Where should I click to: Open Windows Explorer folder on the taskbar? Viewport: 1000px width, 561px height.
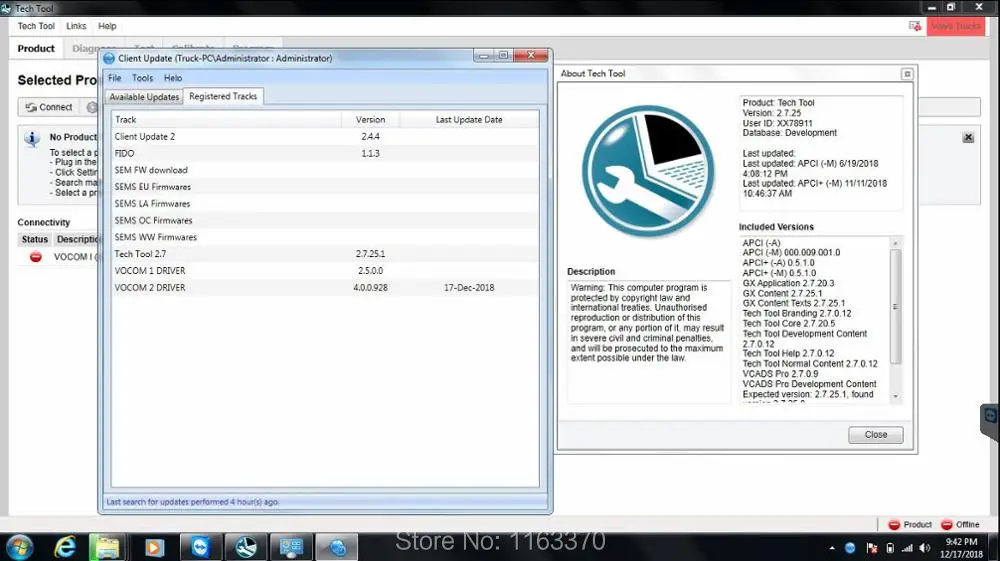(107, 547)
